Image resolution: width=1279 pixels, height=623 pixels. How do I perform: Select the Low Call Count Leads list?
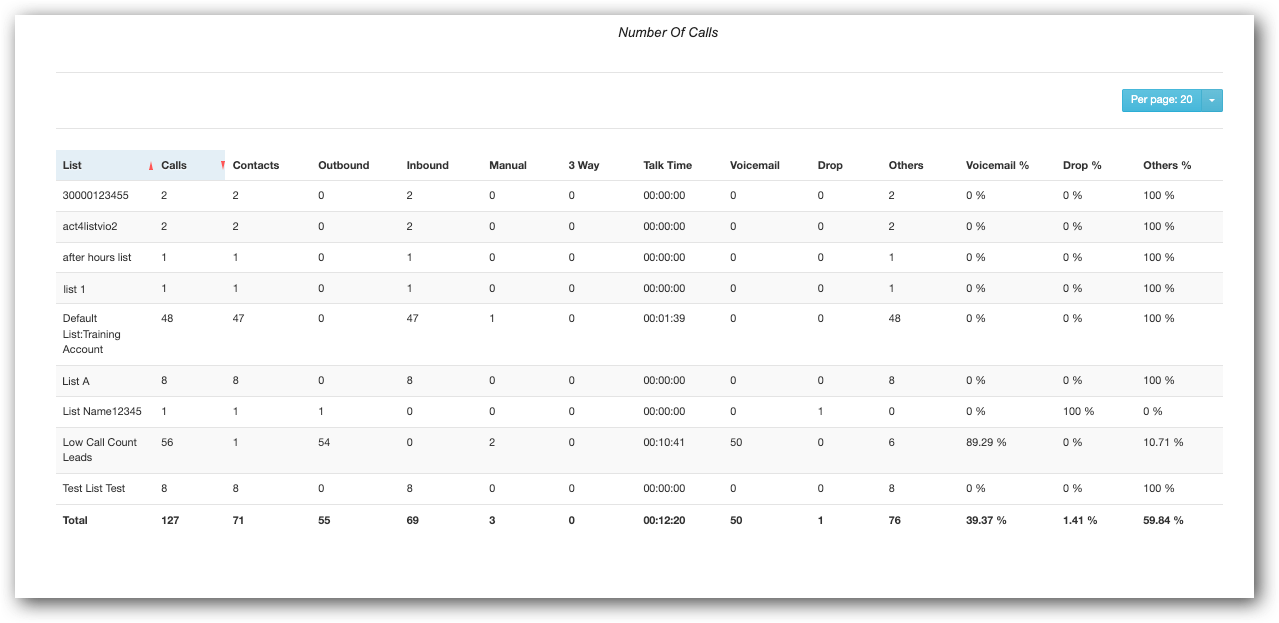tap(98, 449)
